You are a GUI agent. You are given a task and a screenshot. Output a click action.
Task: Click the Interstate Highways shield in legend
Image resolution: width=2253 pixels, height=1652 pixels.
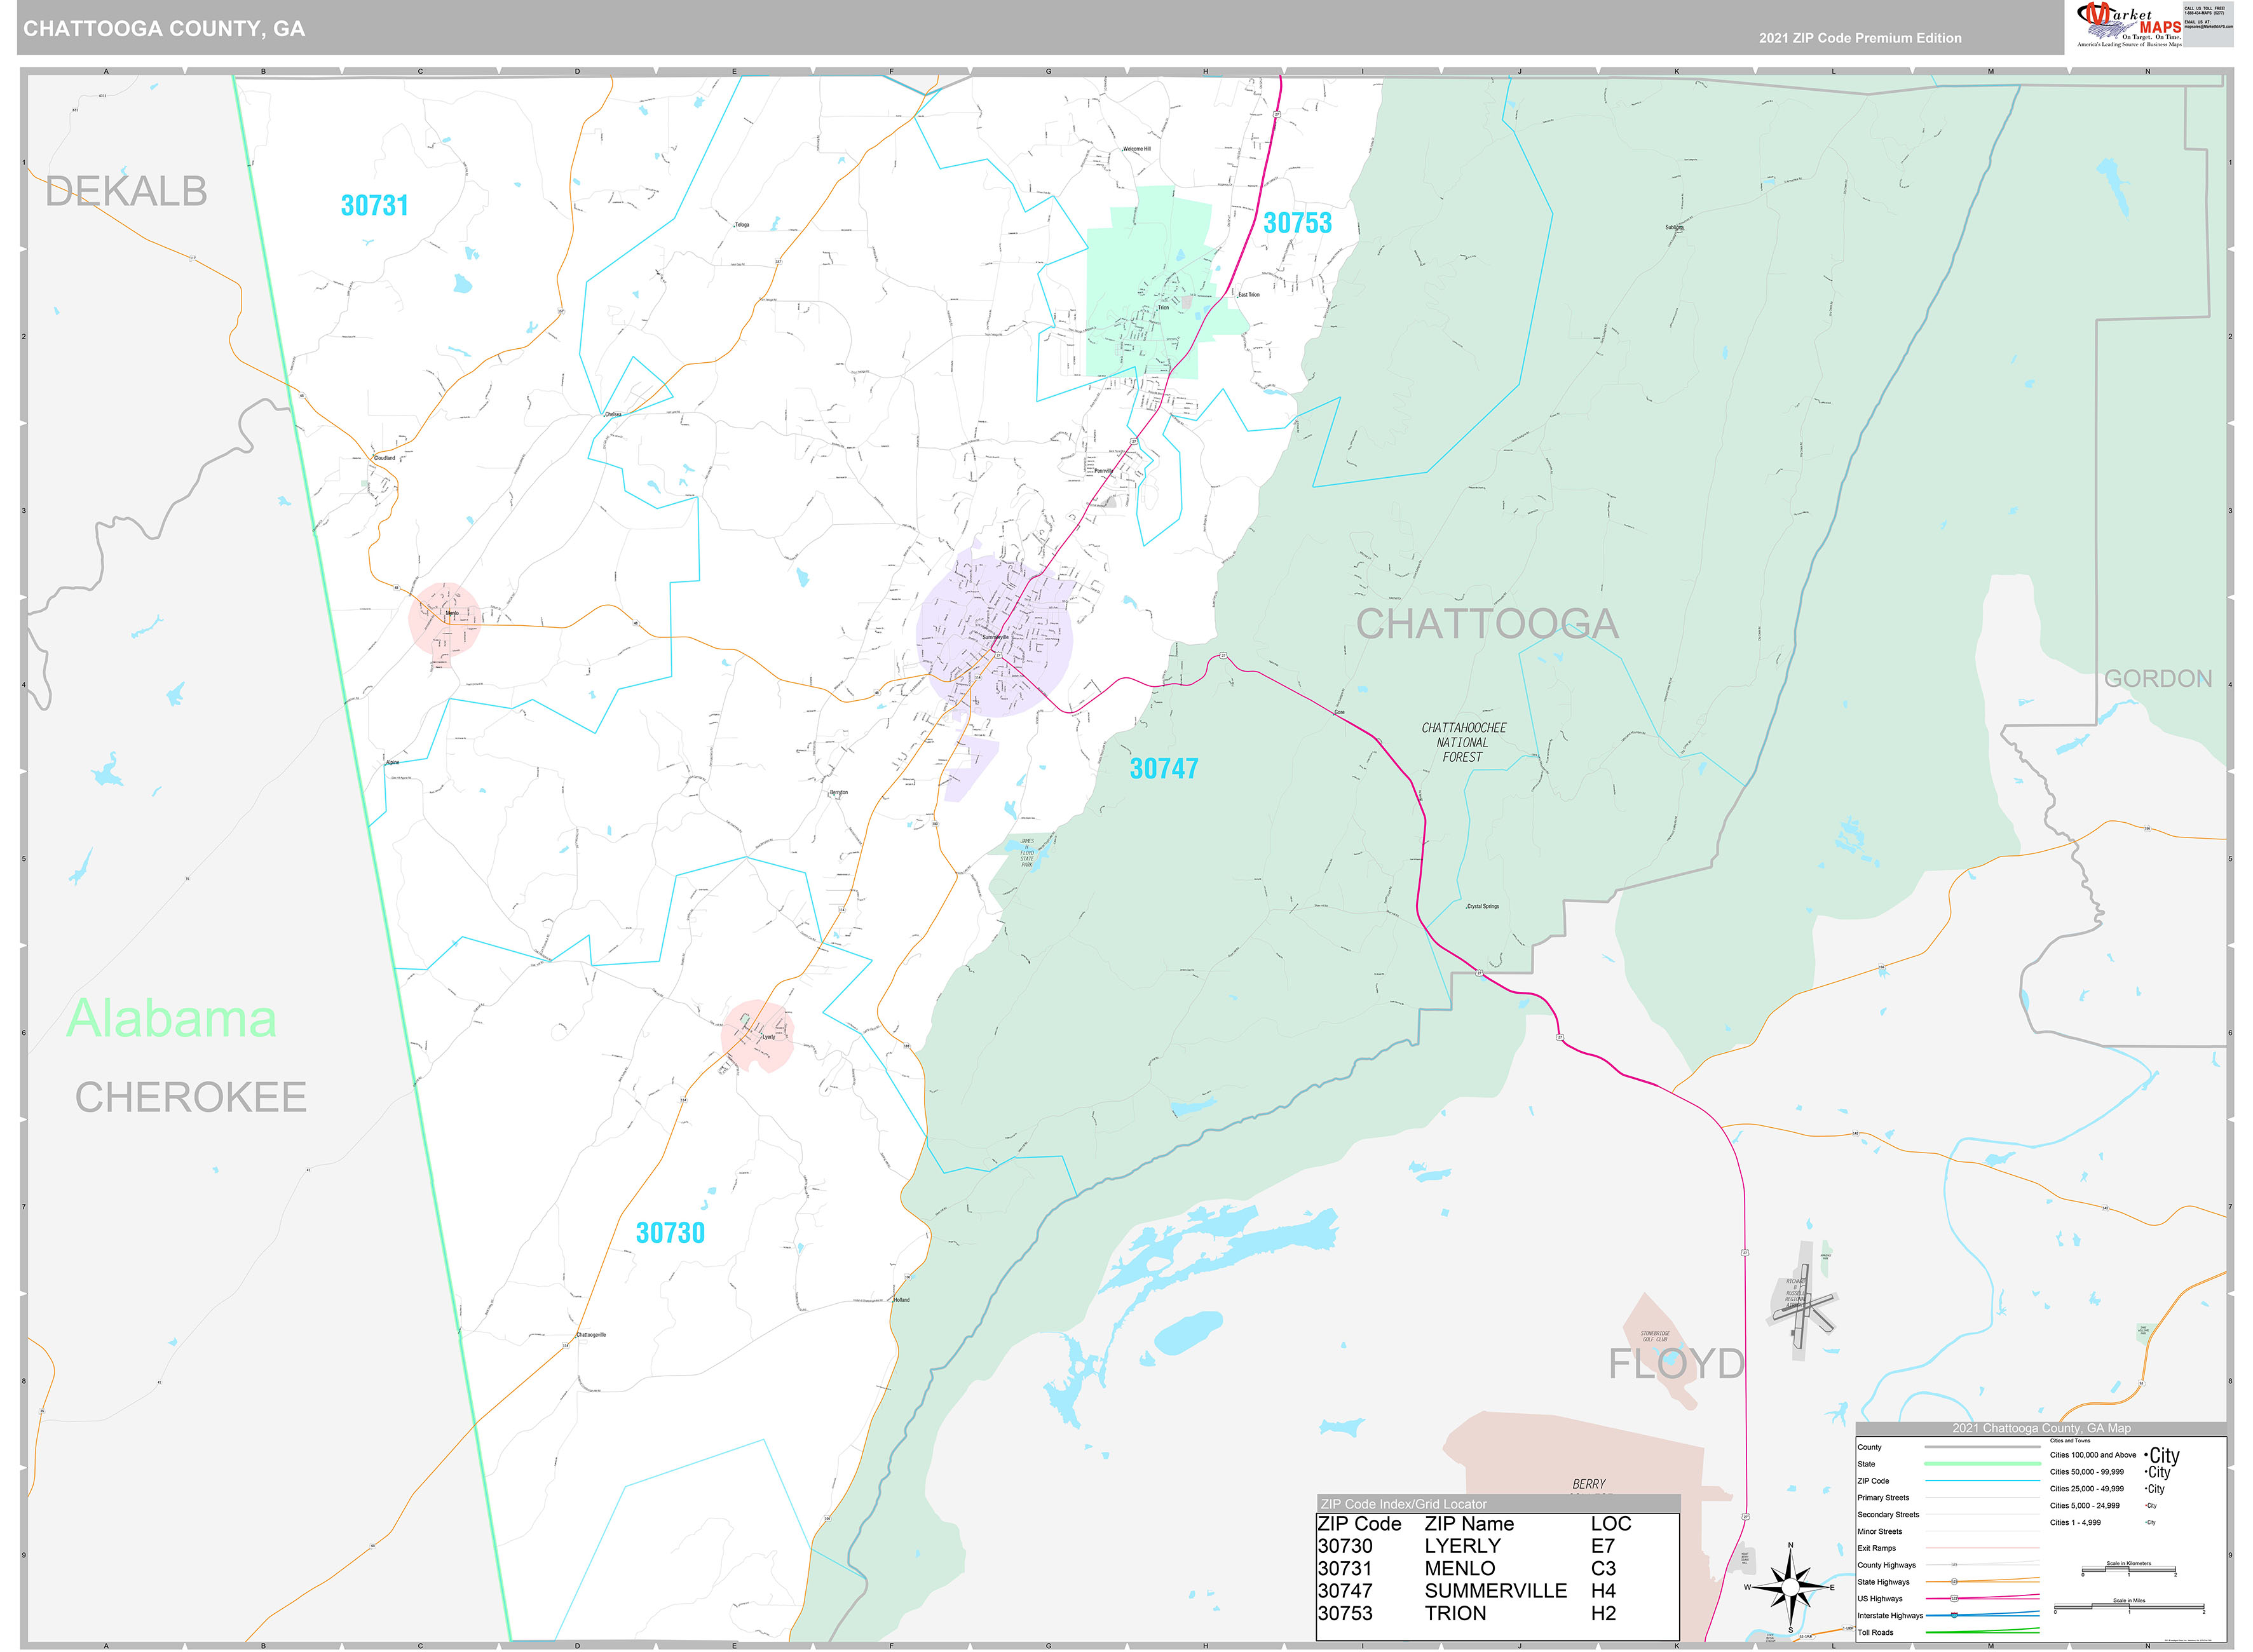[x=1955, y=1615]
